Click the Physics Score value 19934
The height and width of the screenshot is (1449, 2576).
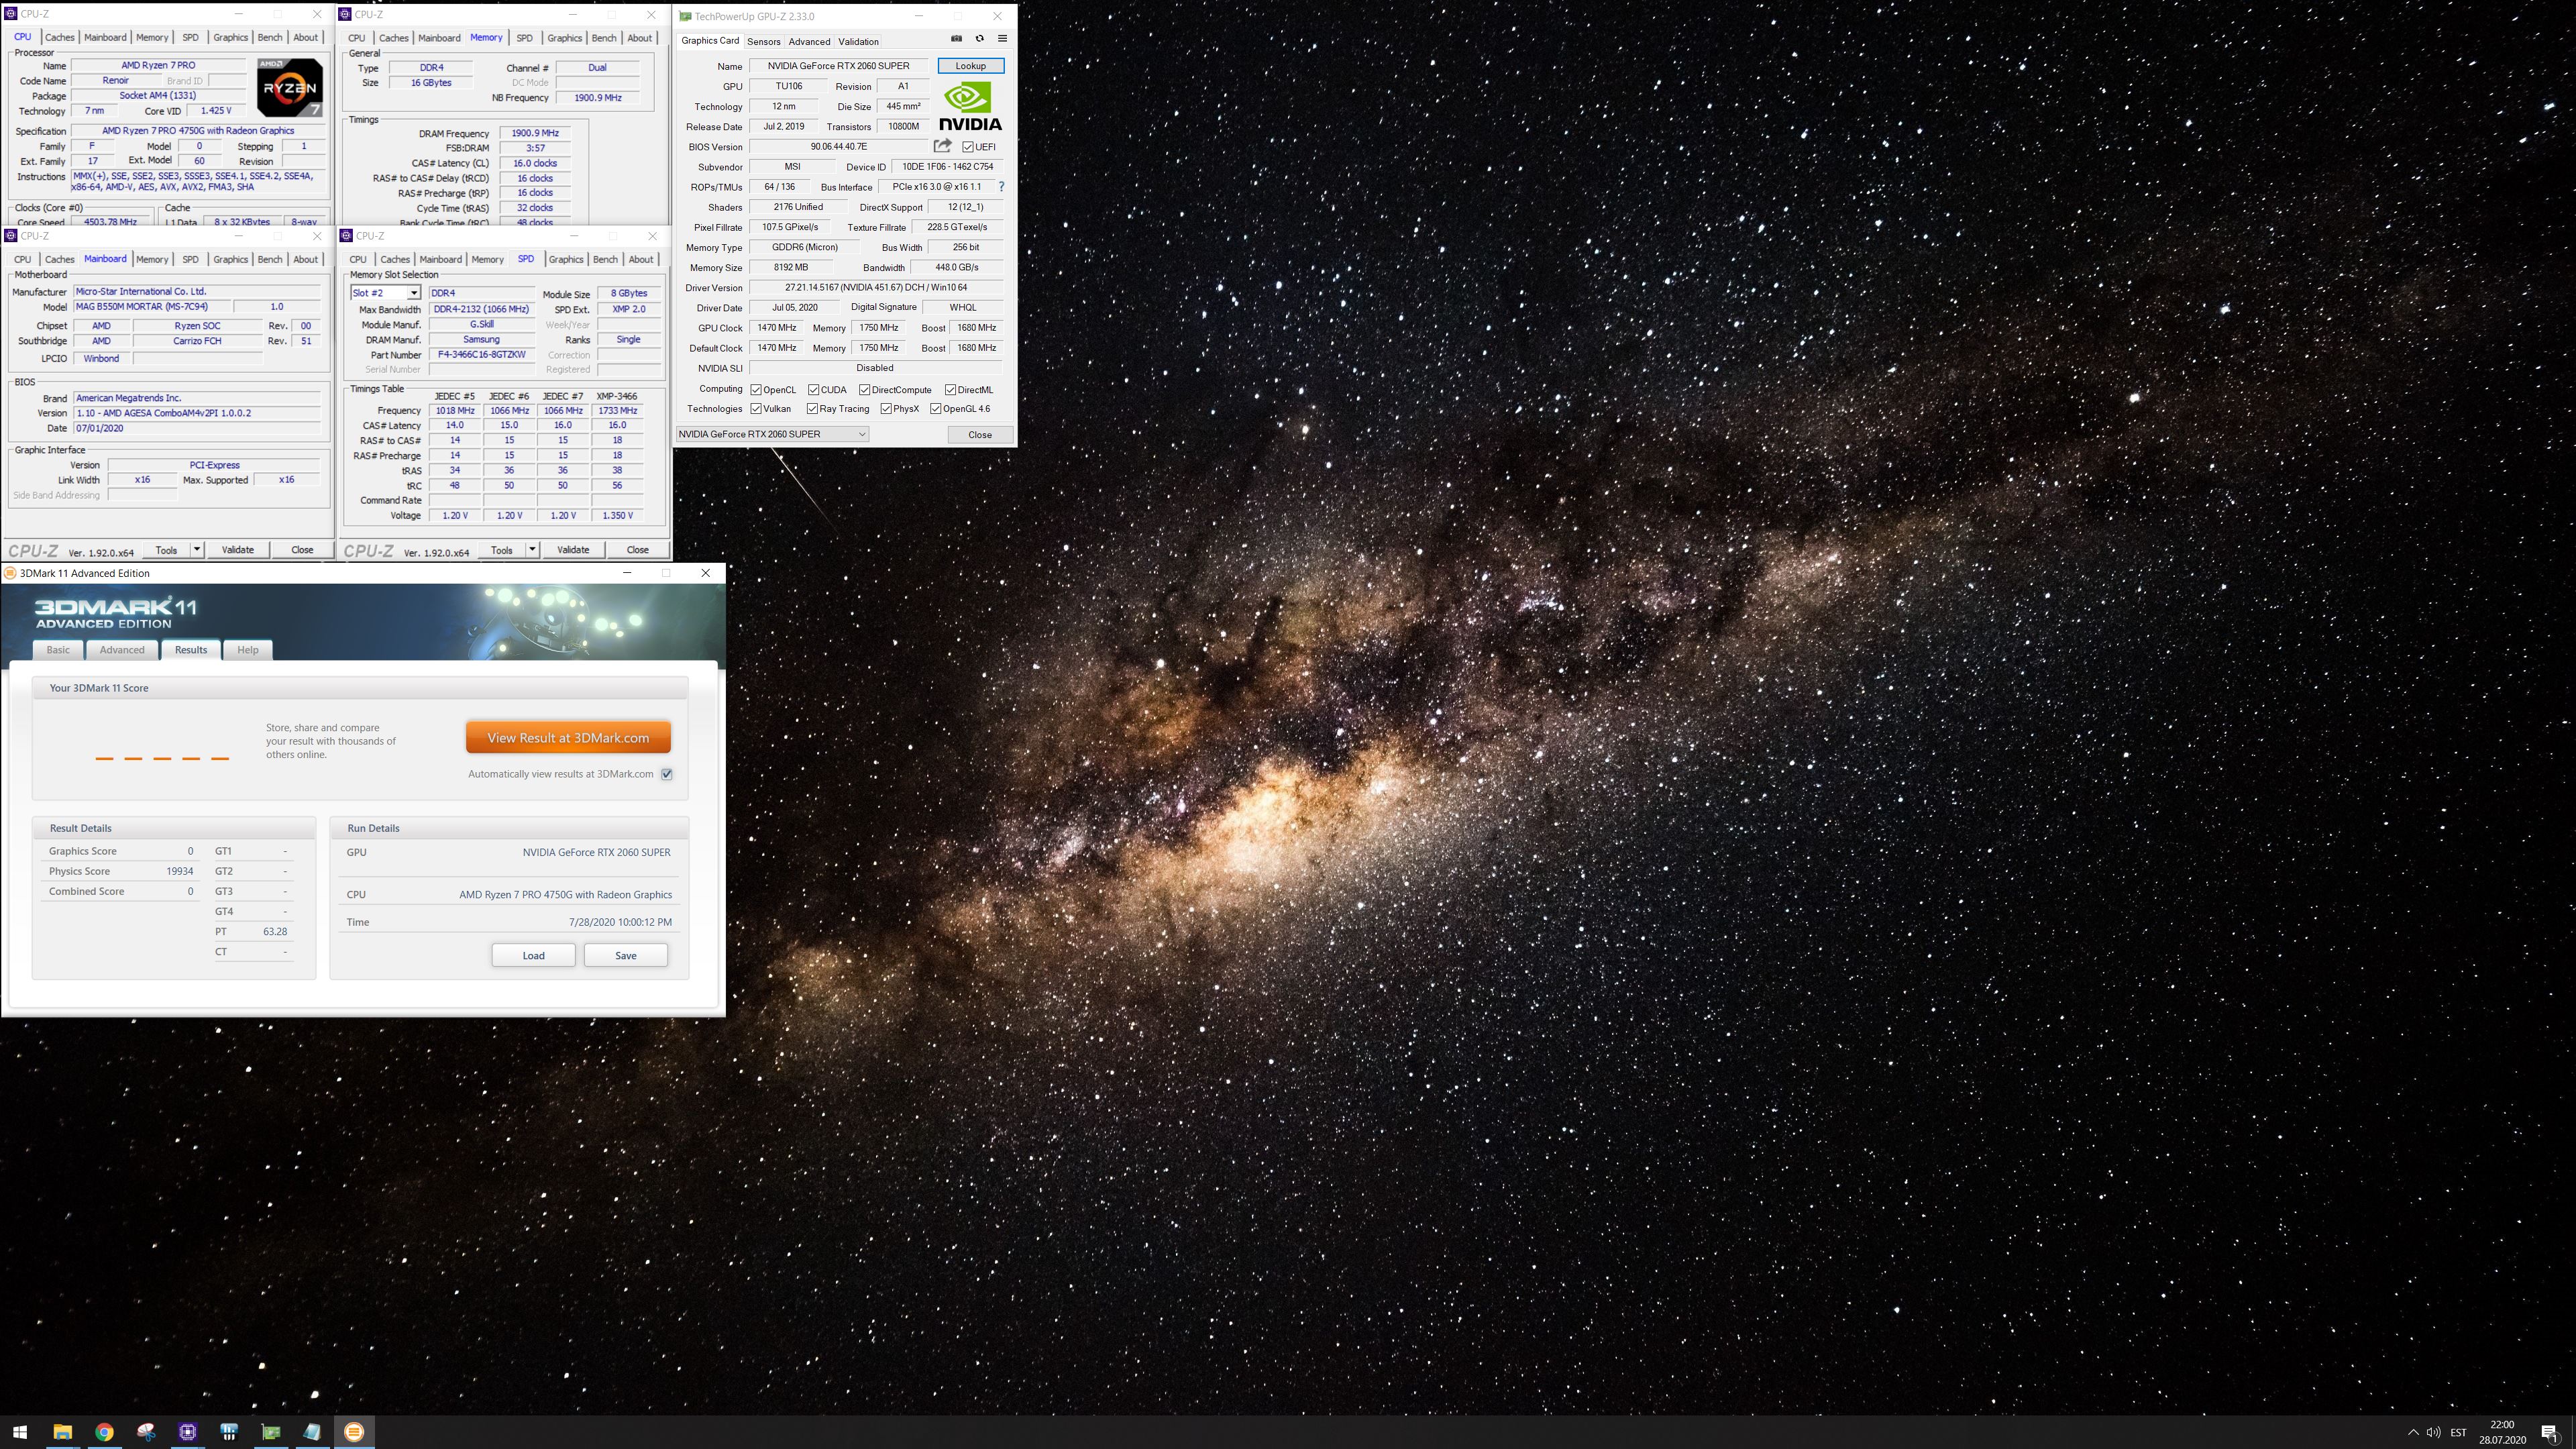[179, 871]
